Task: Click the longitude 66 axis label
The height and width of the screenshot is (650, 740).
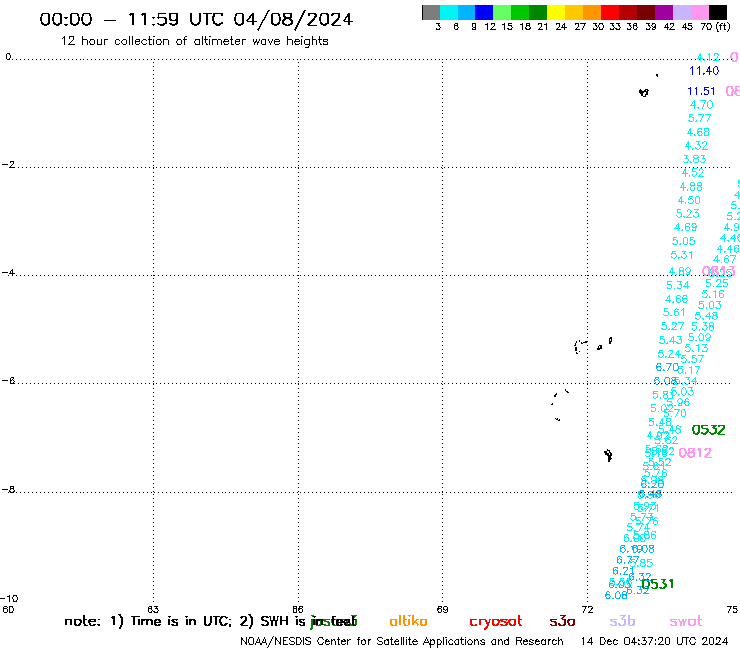Action: [298, 609]
